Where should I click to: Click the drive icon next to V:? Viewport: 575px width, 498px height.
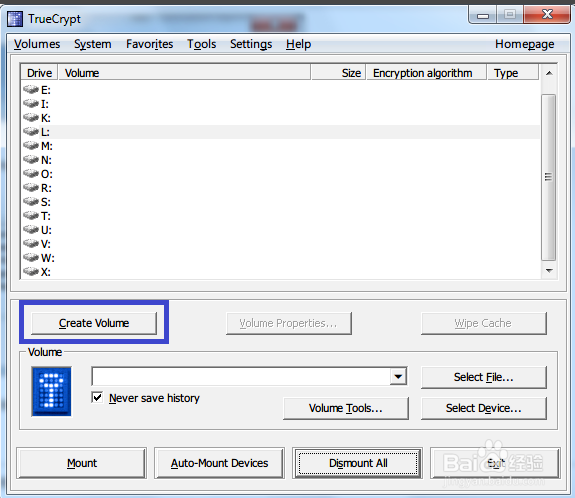pos(31,243)
